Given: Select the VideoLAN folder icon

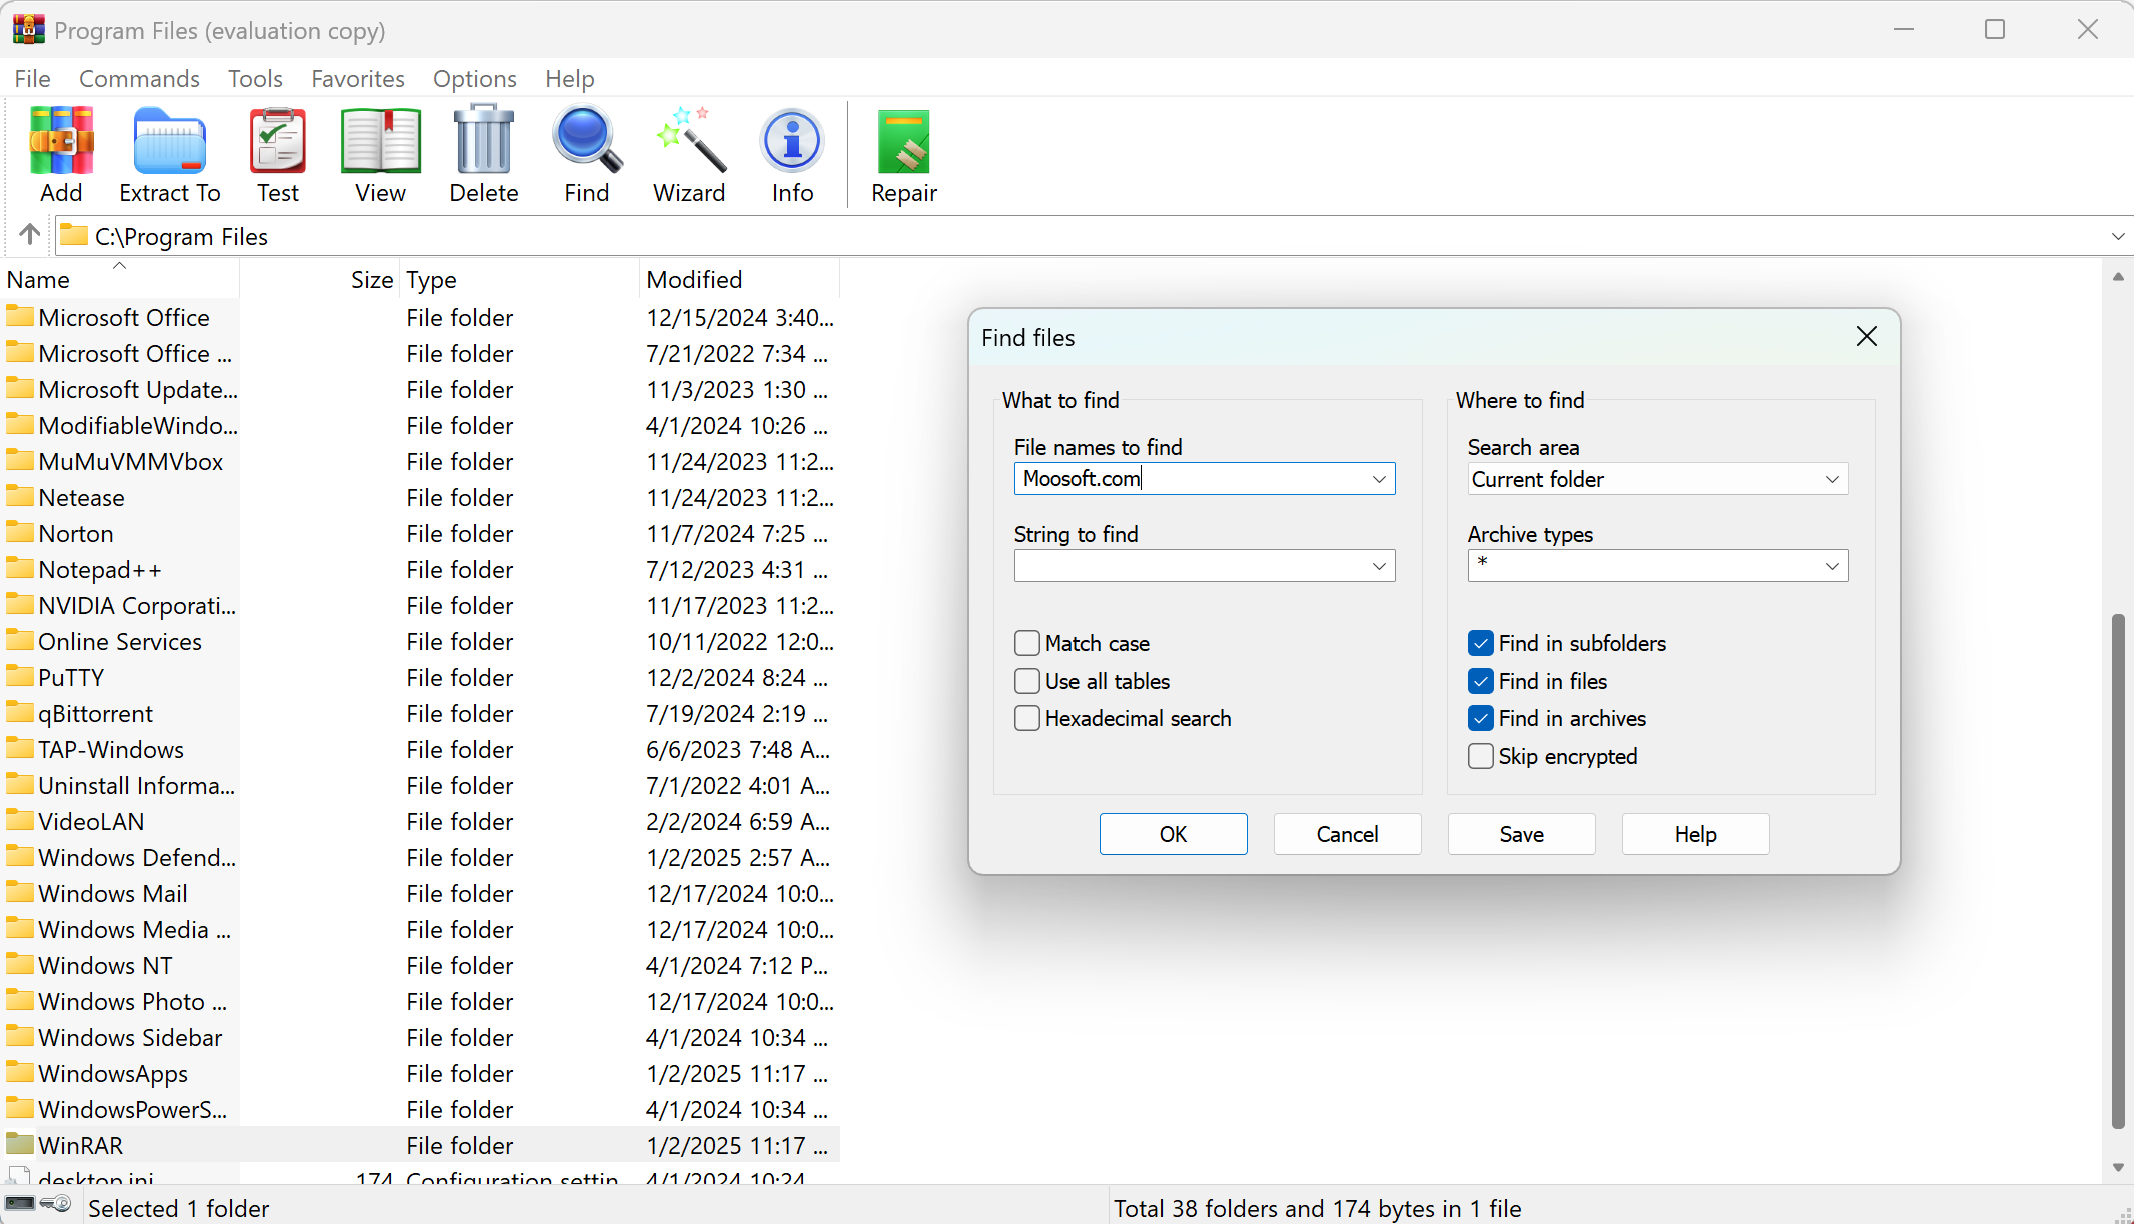Looking at the screenshot, I should [20, 820].
